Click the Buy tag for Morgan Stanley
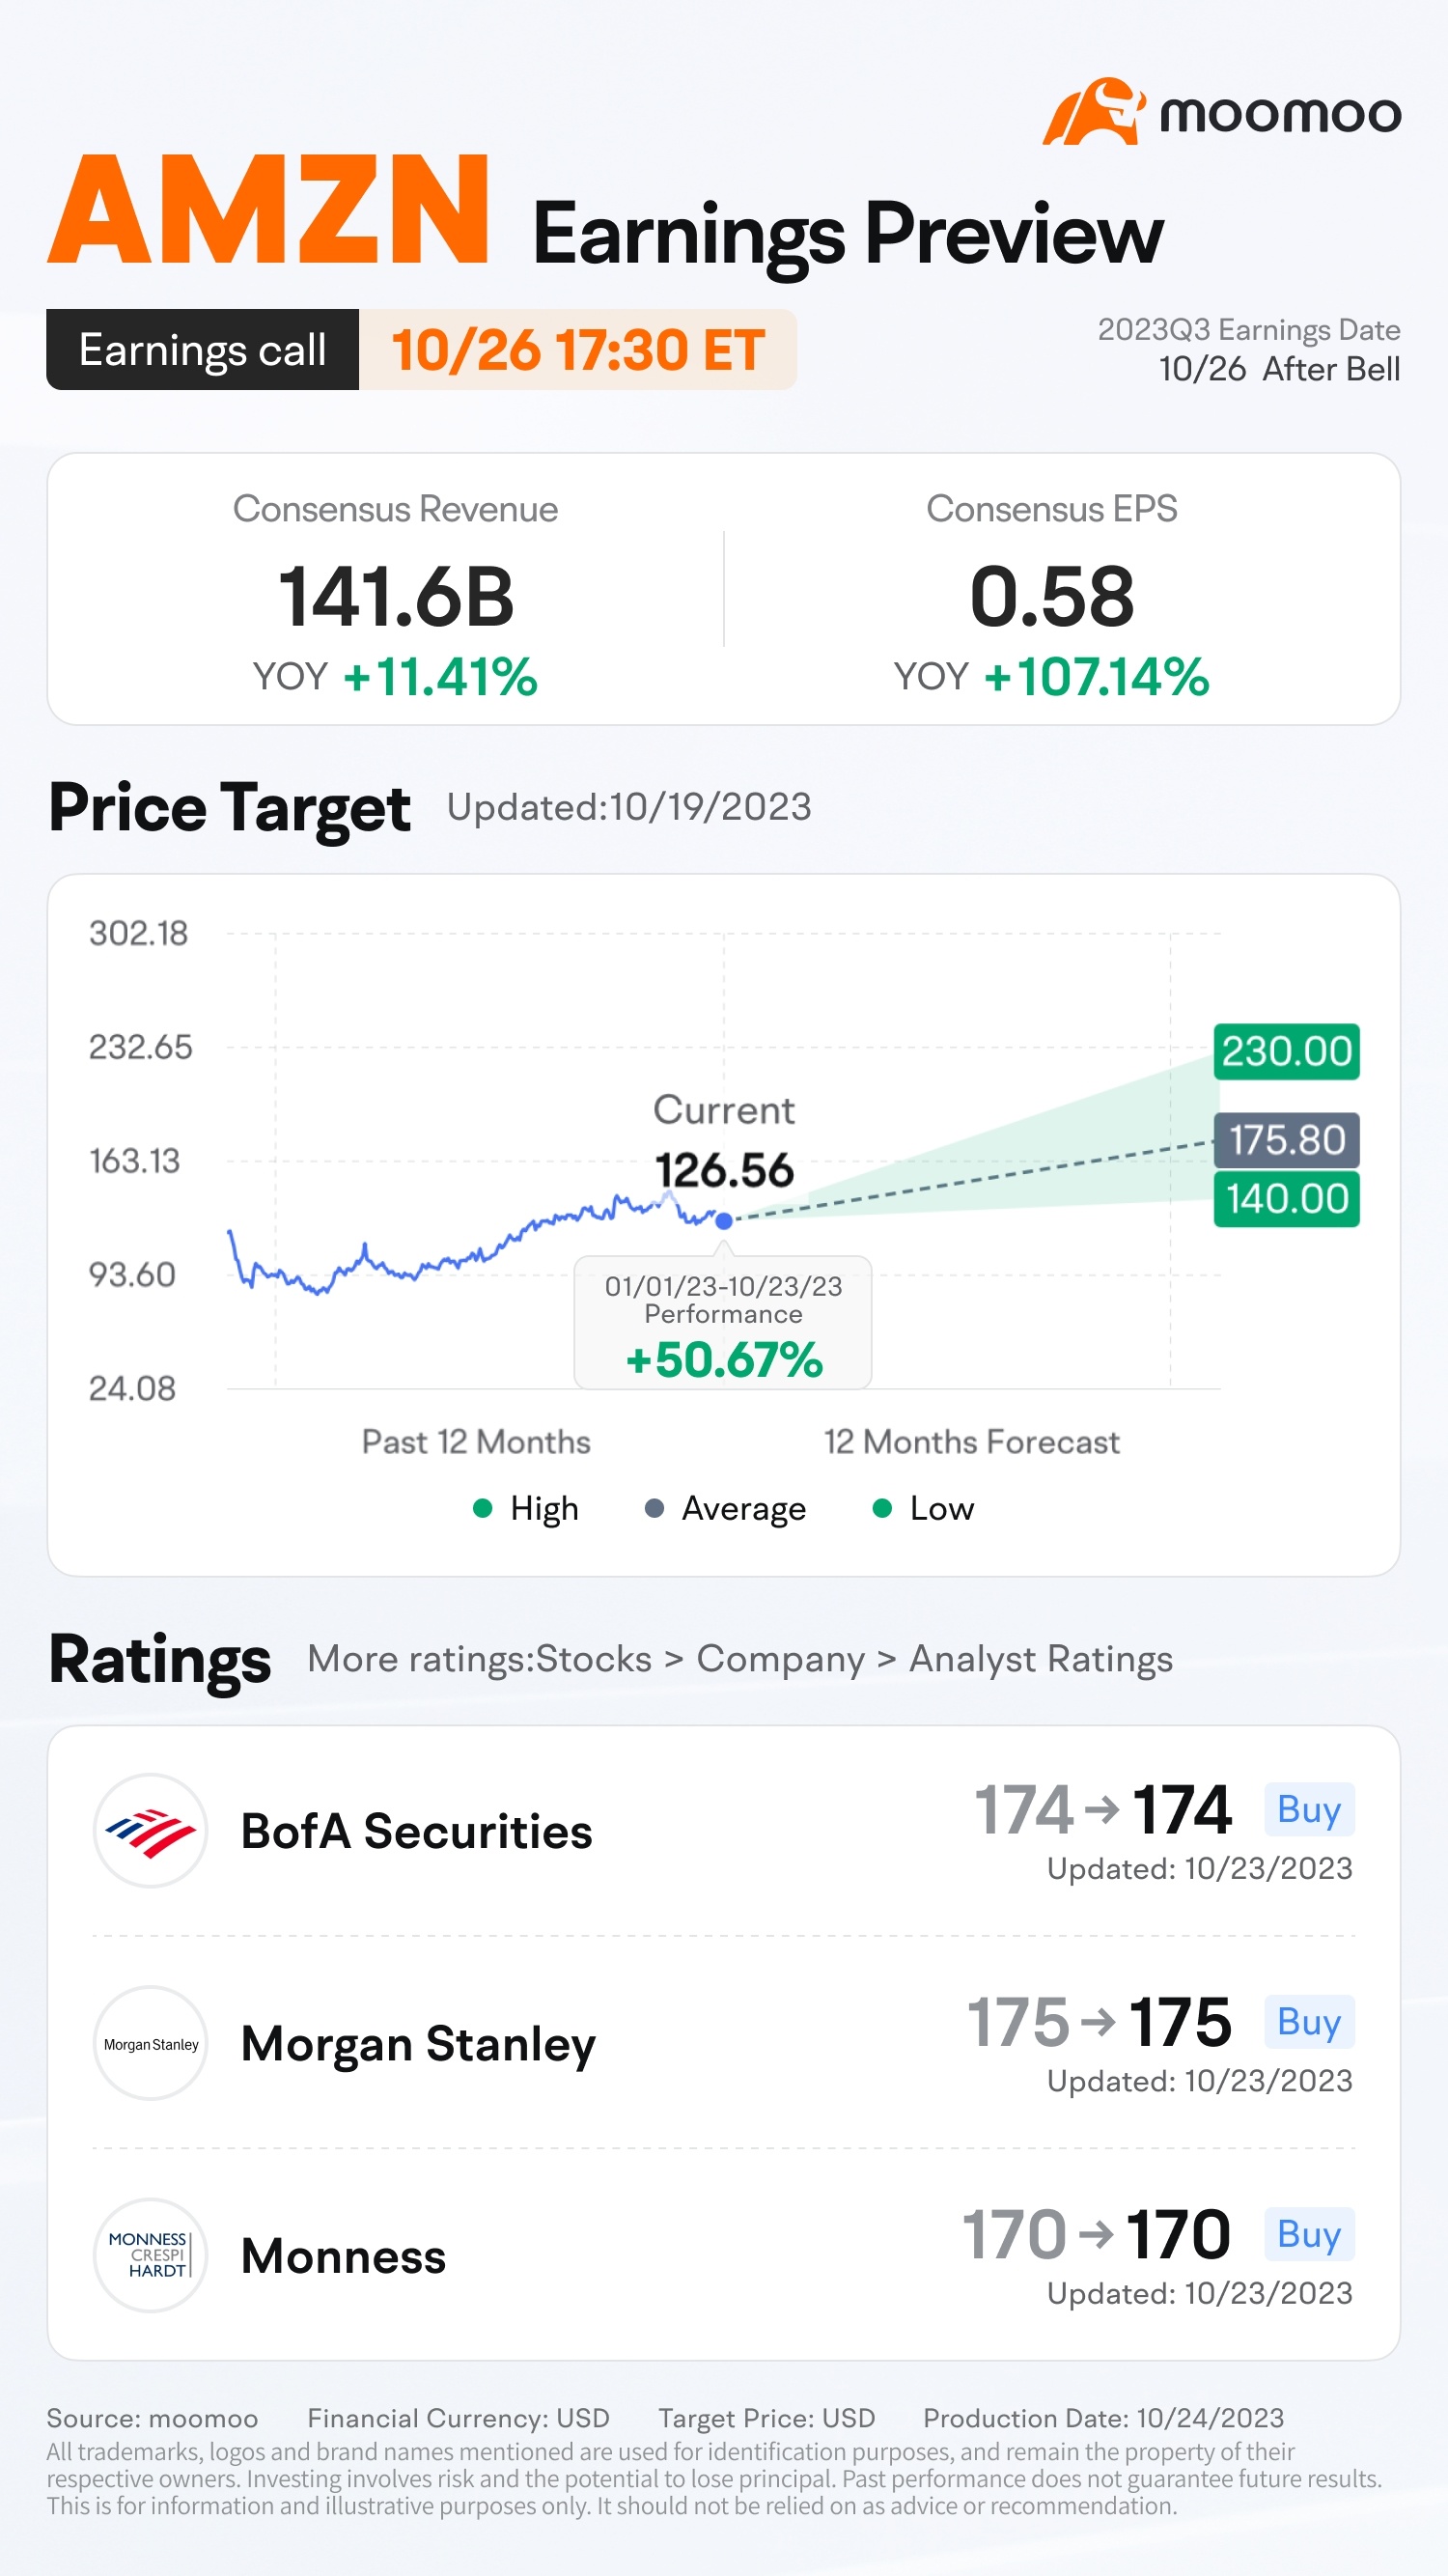This screenshot has width=1448, height=2576. coord(1309,2021)
